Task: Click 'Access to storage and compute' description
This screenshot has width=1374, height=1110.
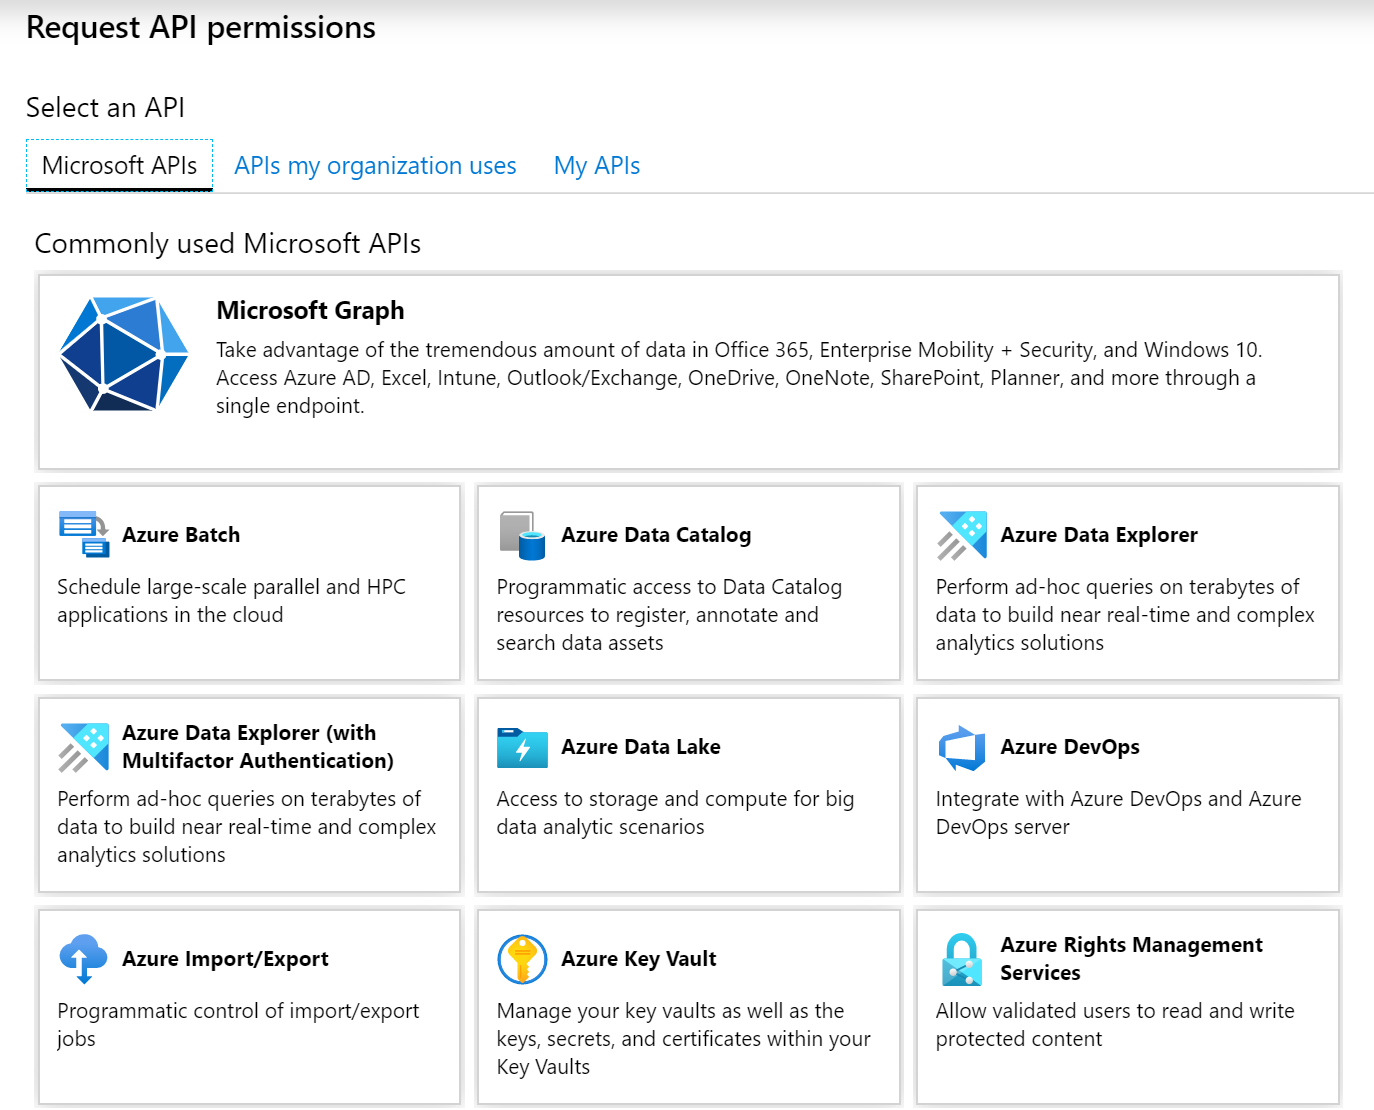Action: [675, 813]
